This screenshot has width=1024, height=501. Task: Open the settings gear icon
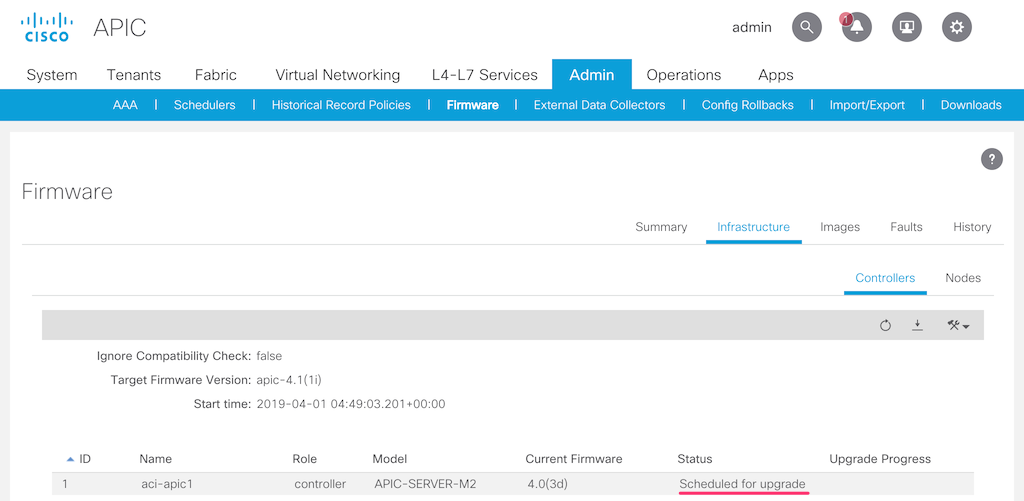click(x=957, y=27)
